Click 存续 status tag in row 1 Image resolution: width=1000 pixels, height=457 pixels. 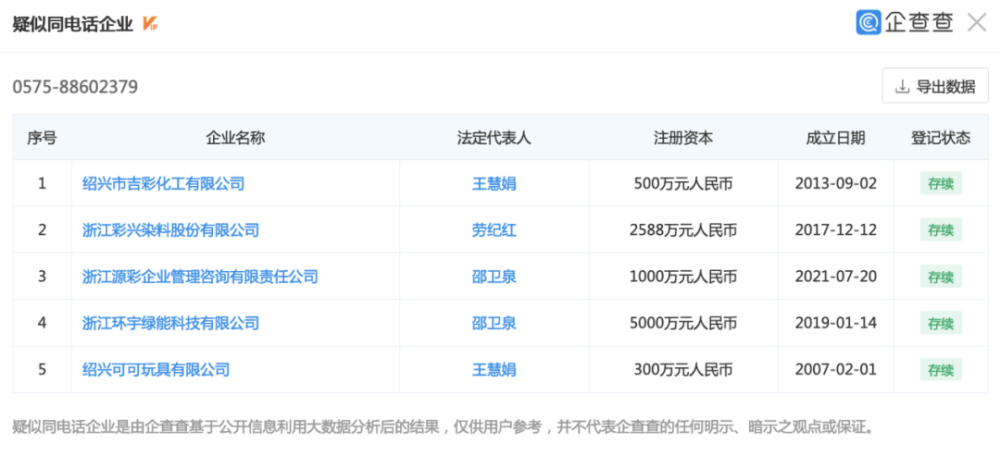[x=940, y=184]
